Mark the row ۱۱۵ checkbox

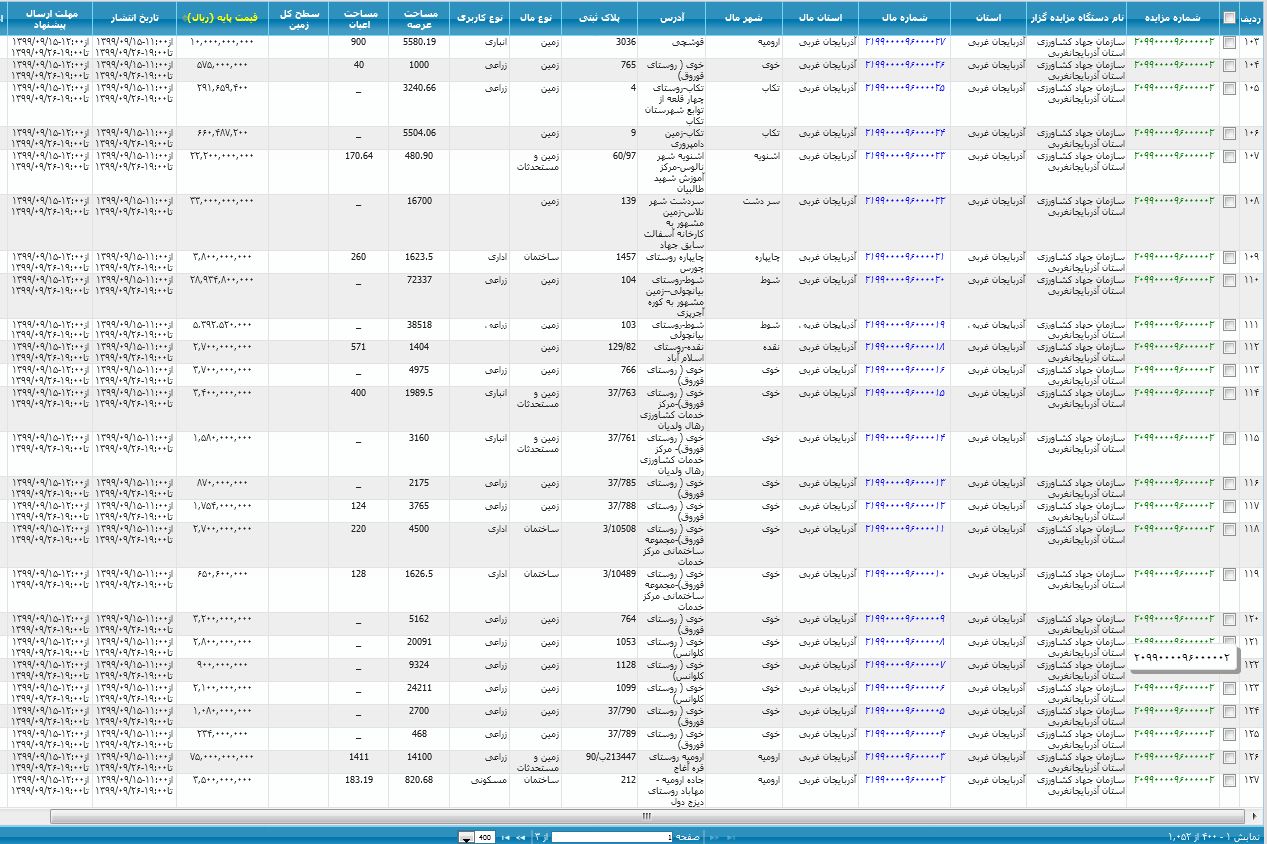1228,438
